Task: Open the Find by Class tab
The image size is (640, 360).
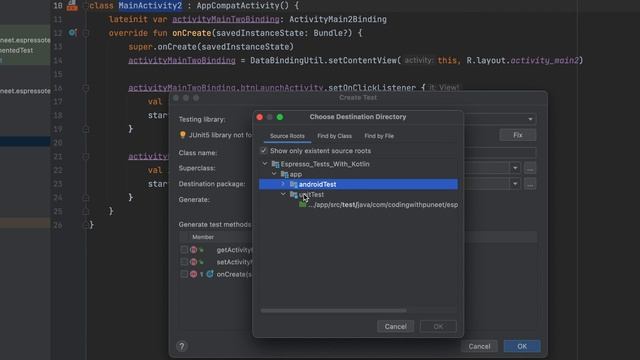Action: (334, 136)
